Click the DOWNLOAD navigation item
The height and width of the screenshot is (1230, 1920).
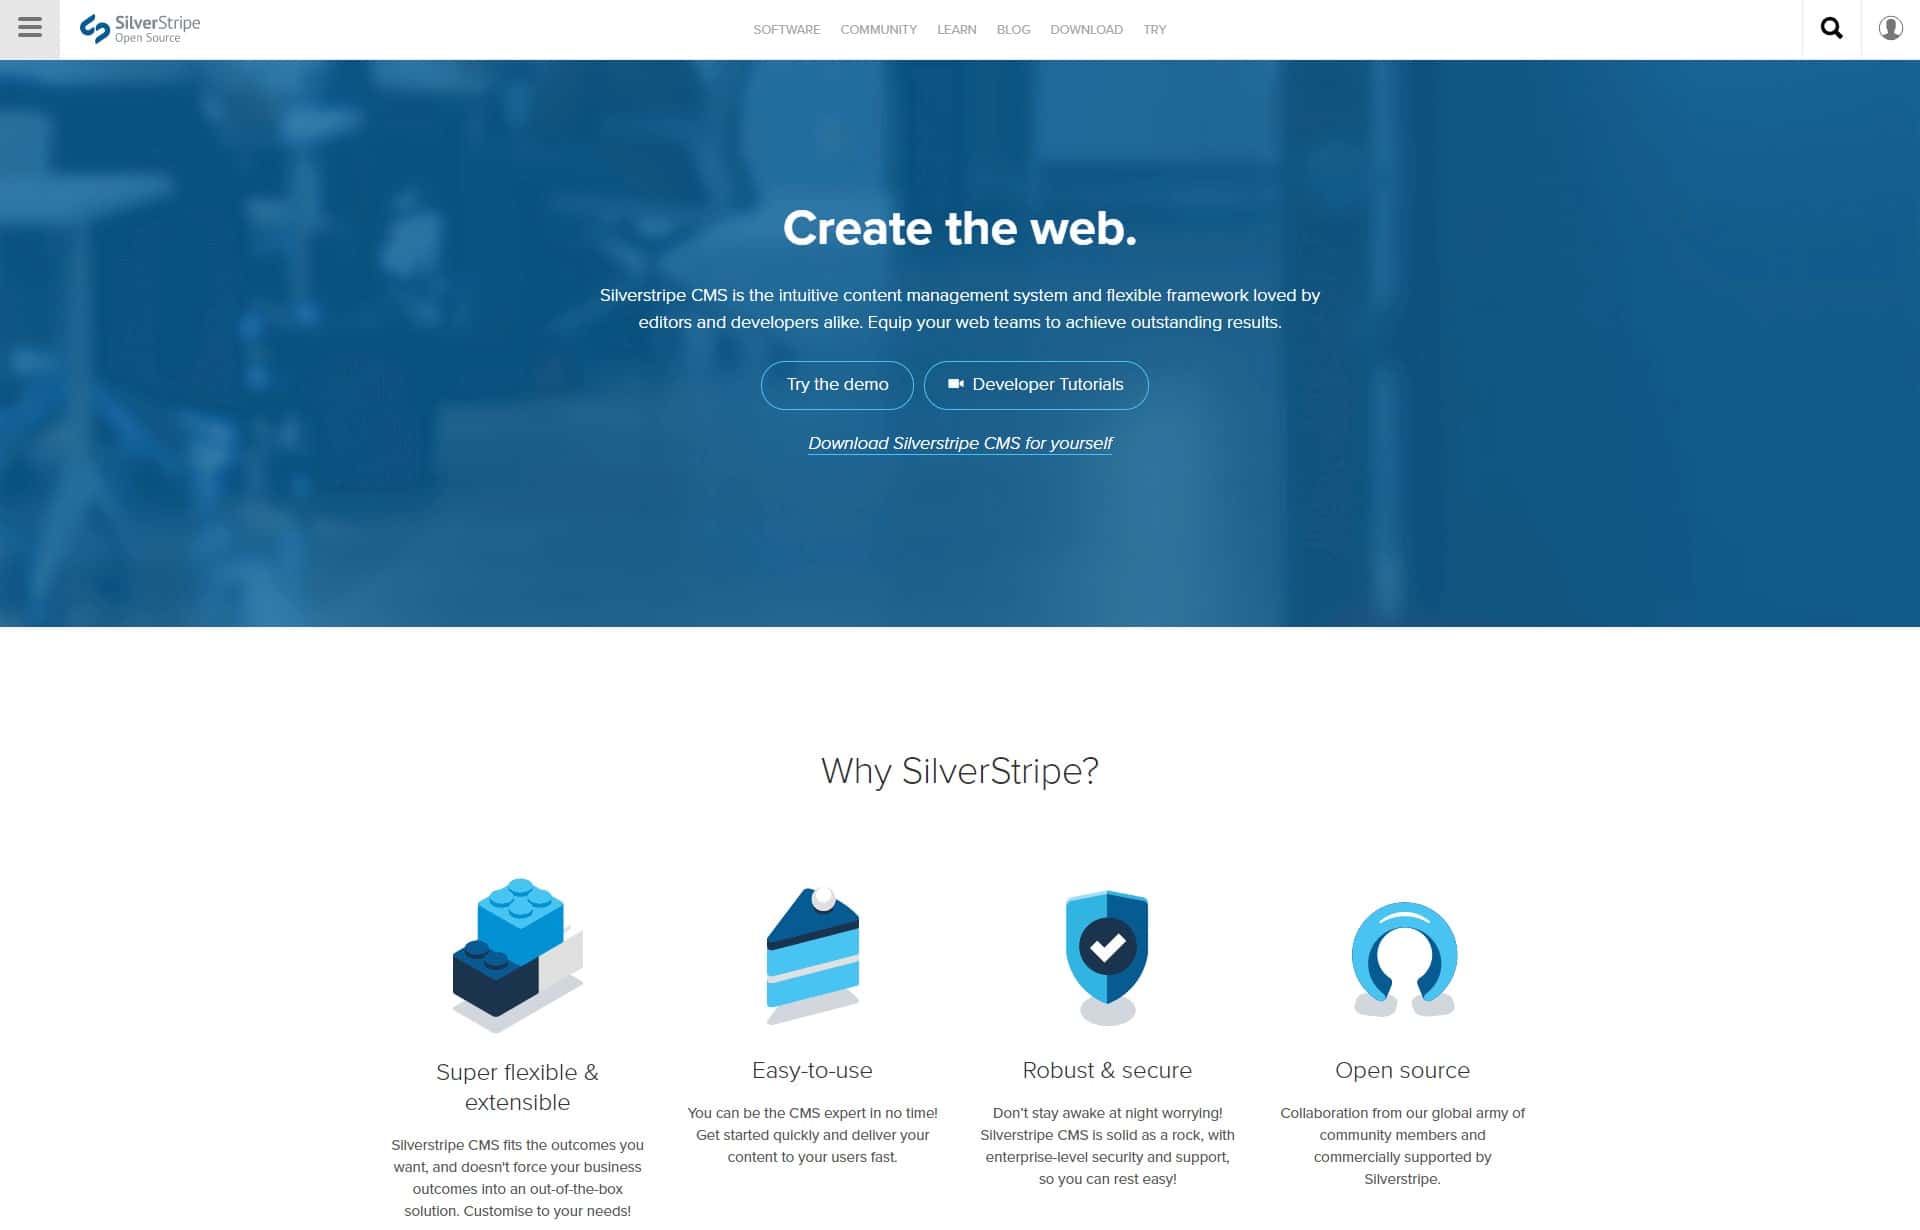pos(1086,29)
